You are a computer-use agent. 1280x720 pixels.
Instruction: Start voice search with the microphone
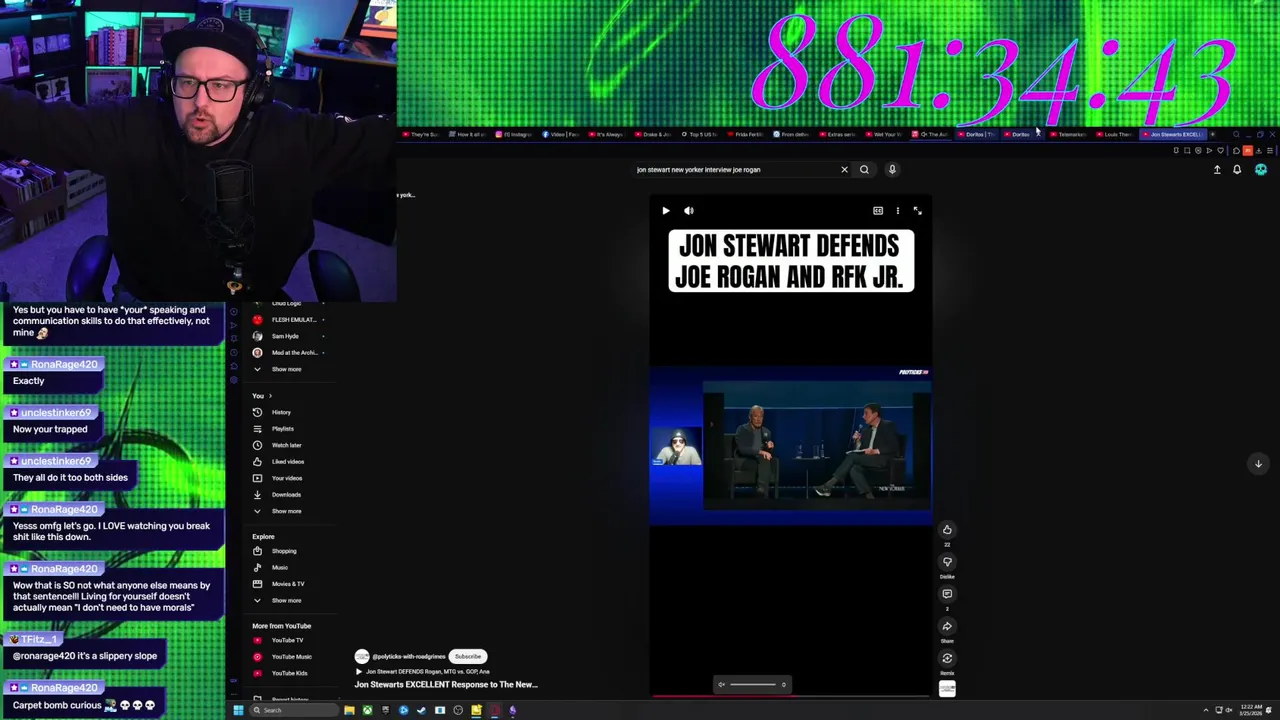click(x=892, y=170)
